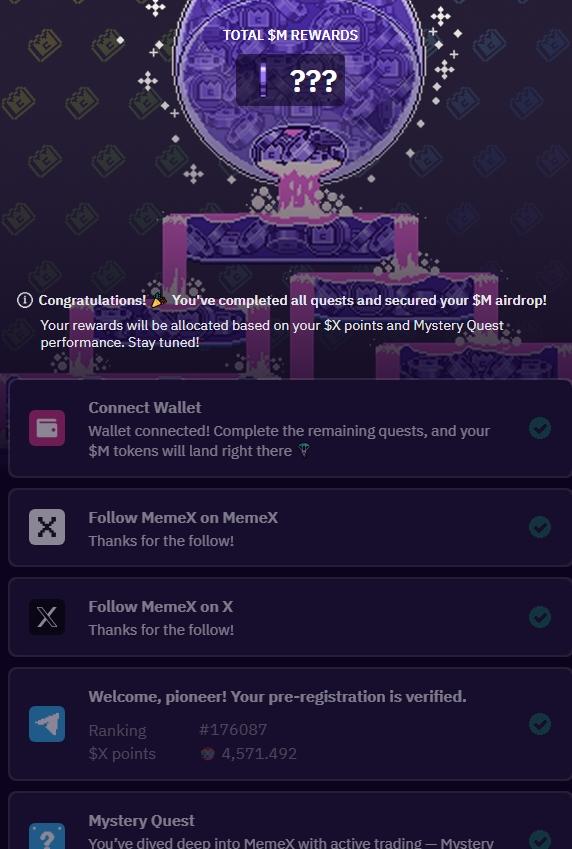Screen dimensions: 572x849
Task: Click the pink wallet icon
Action: 47,428
